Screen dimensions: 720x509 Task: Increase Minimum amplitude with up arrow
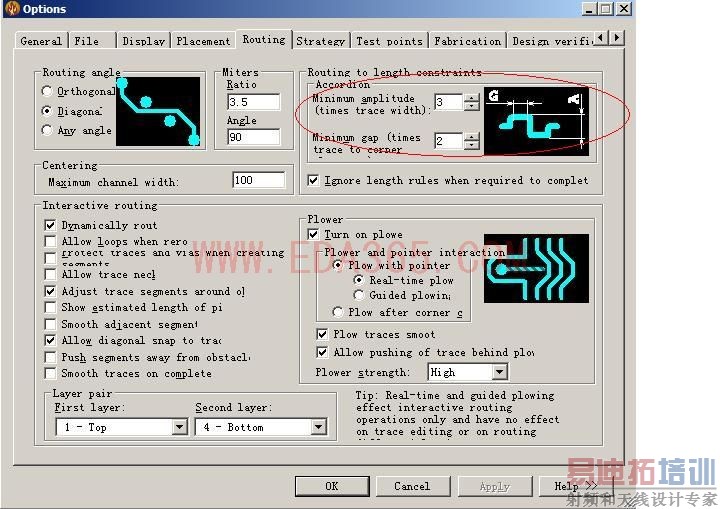[x=472, y=97]
